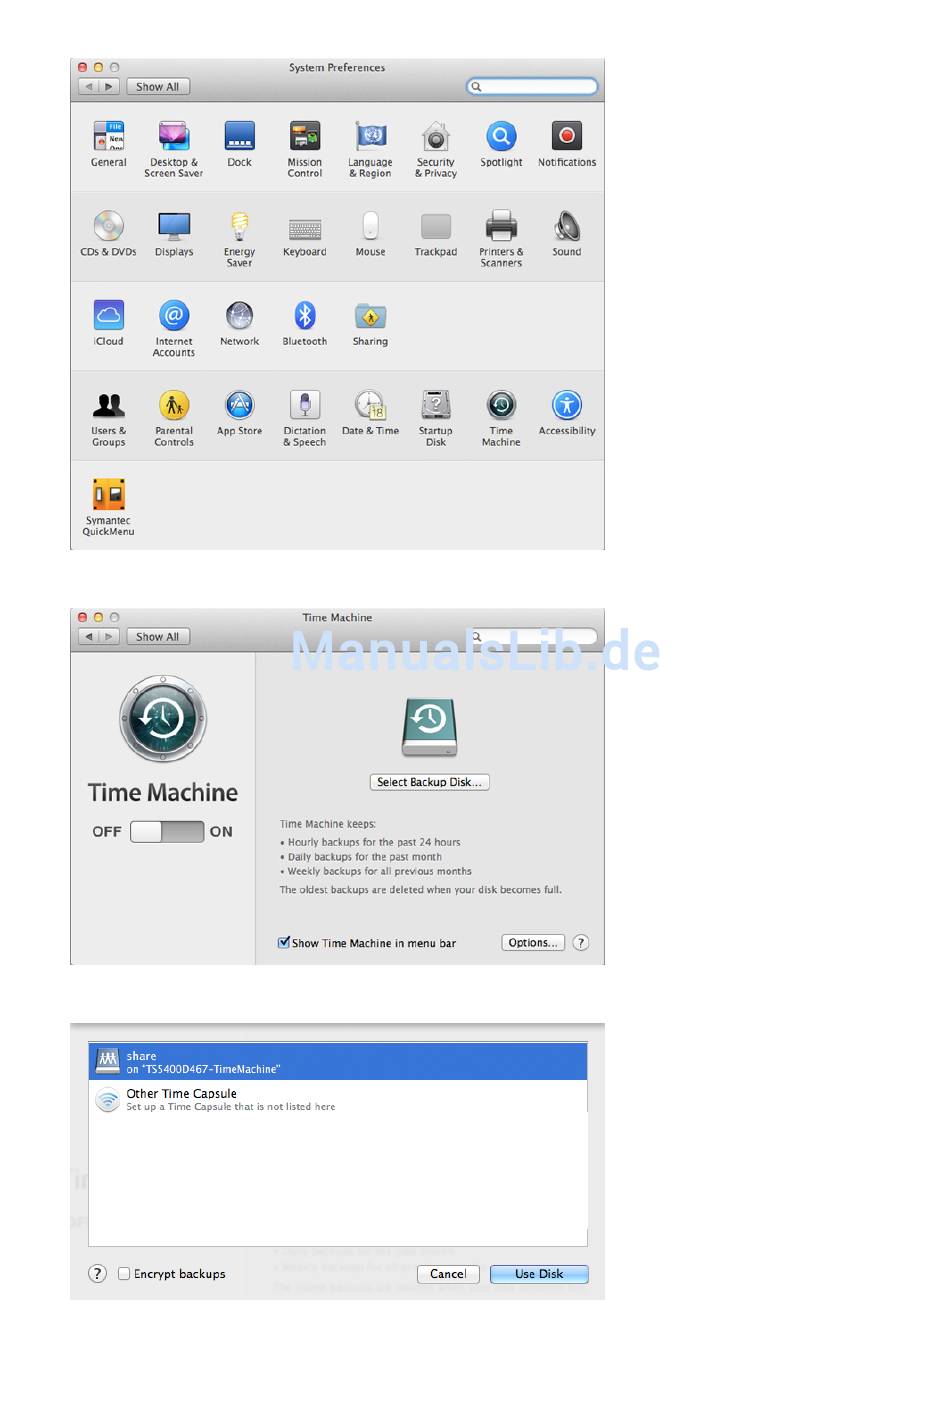The image size is (950, 1408).
Task: Select the share disk on TS5400D467-TimeMachine
Action: pyautogui.click(x=338, y=1062)
